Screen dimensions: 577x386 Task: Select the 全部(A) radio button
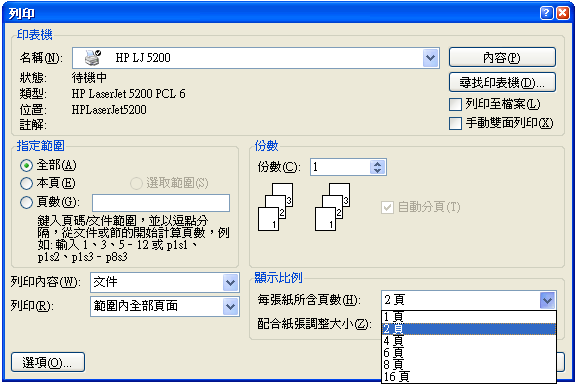(26, 166)
